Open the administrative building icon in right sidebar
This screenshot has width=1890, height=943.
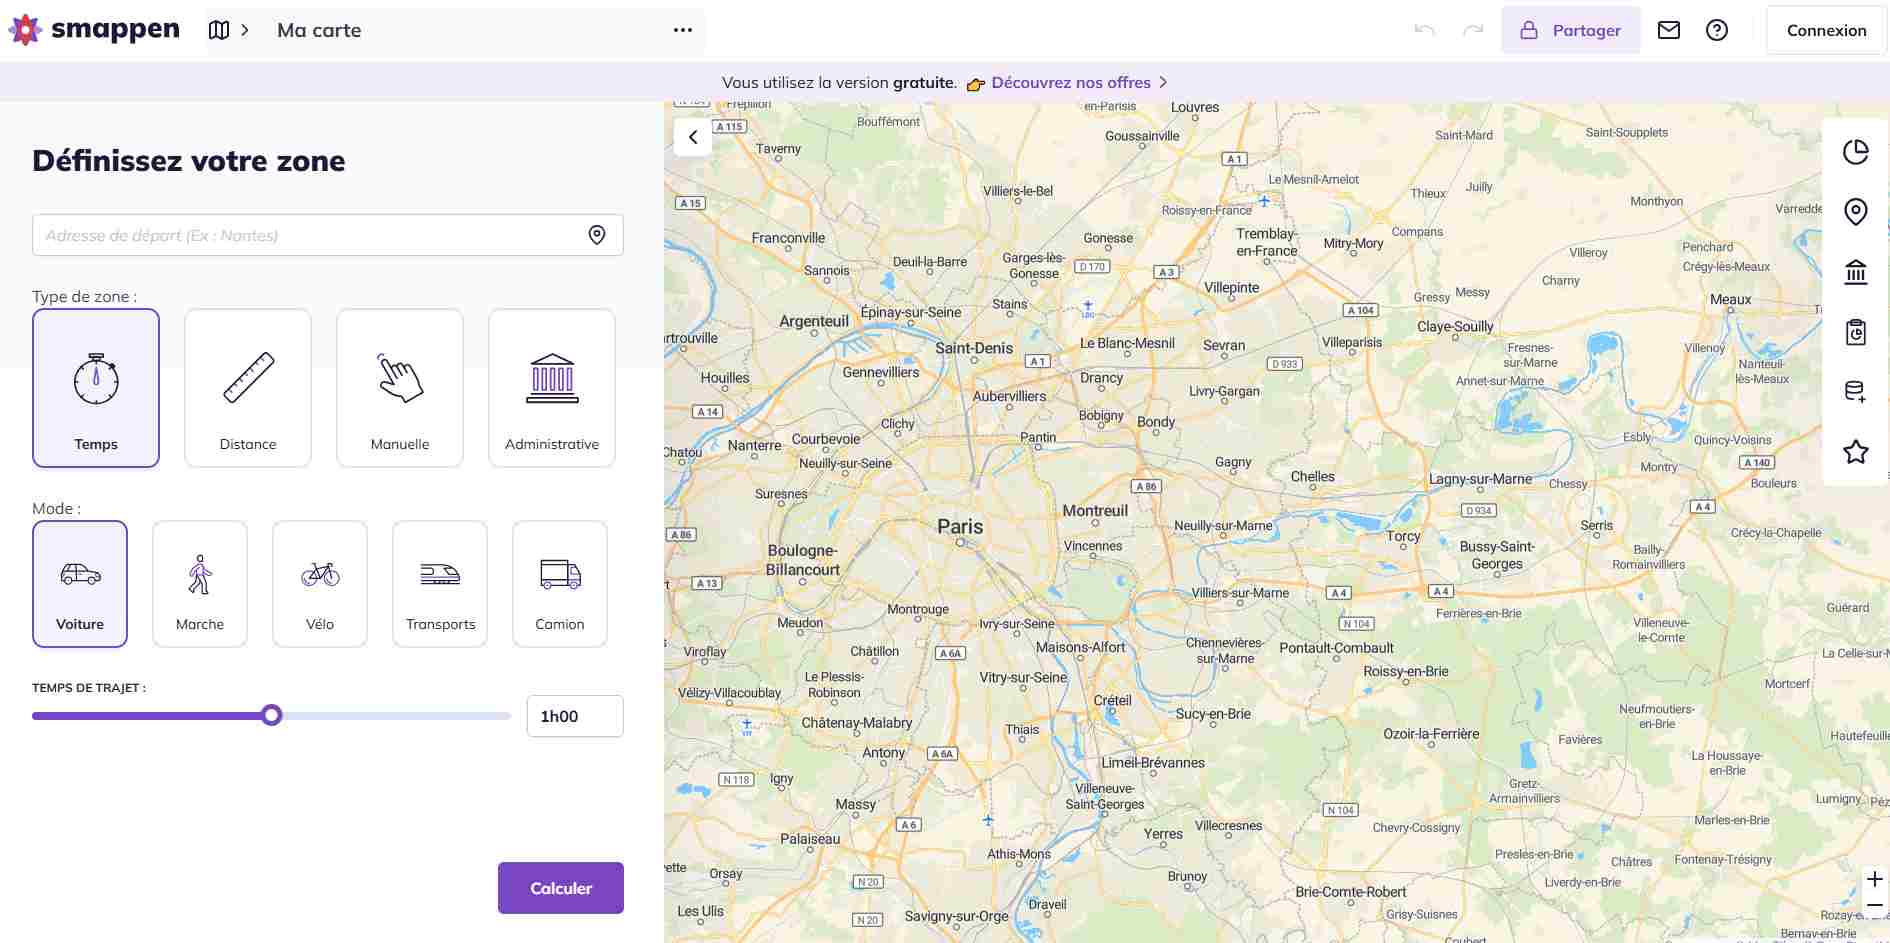pyautogui.click(x=1855, y=272)
